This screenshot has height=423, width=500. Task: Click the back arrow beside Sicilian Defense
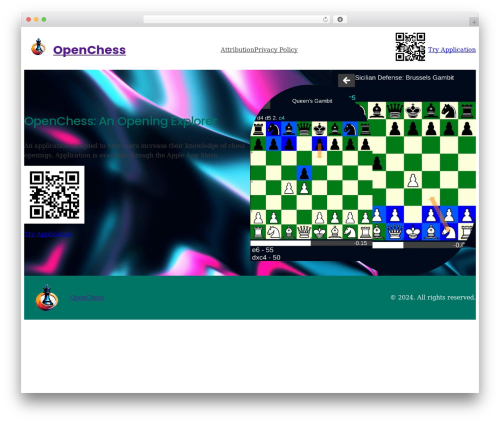(x=346, y=80)
